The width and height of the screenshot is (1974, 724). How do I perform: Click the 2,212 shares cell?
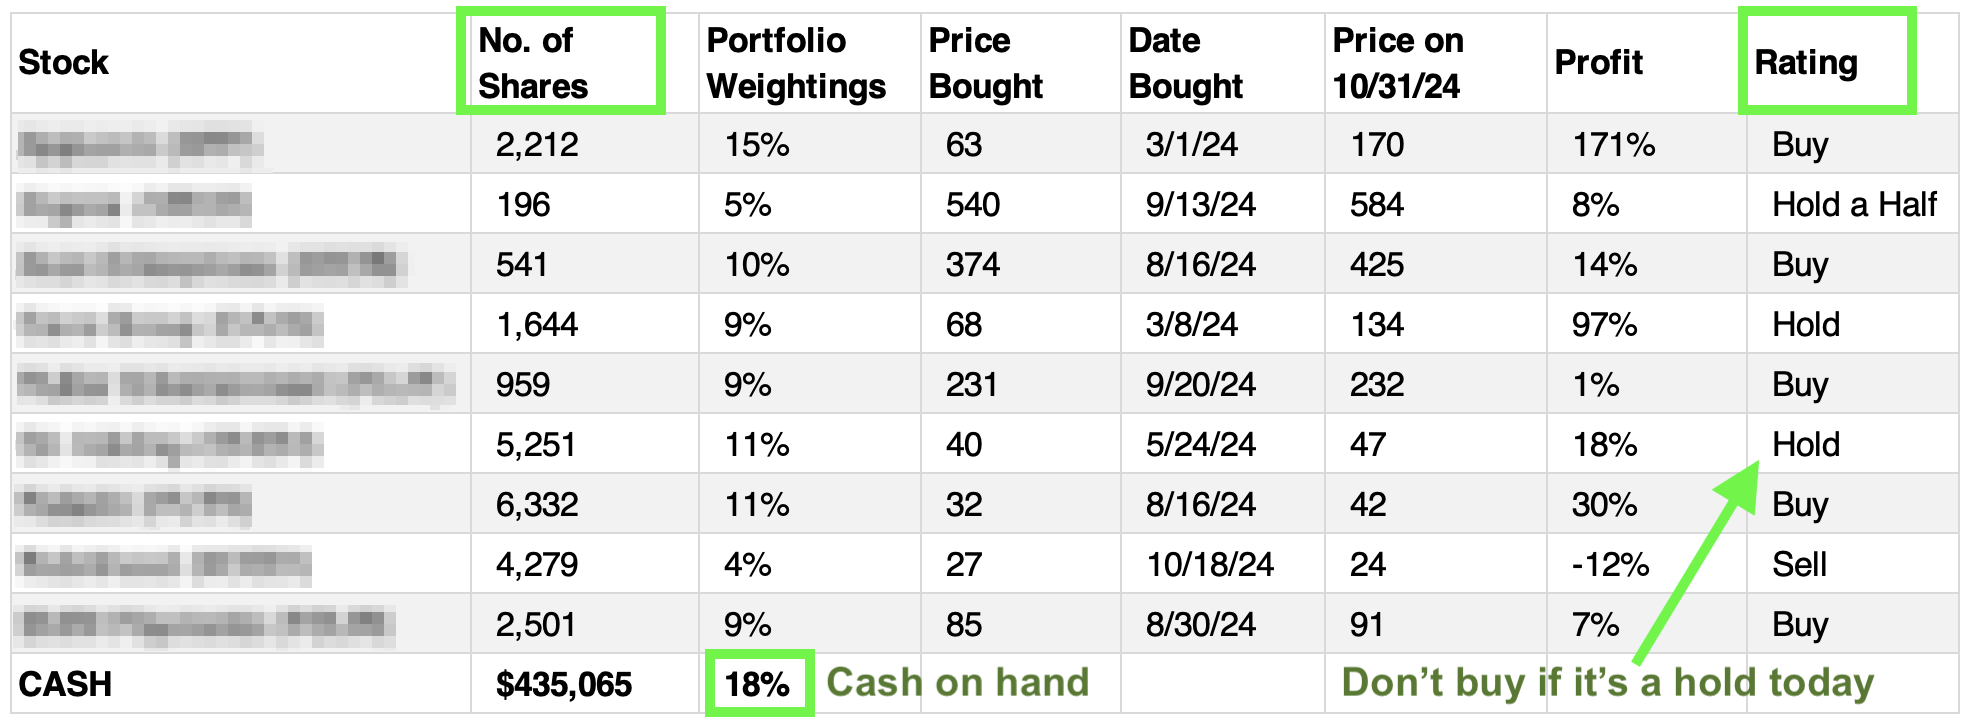click(x=537, y=145)
